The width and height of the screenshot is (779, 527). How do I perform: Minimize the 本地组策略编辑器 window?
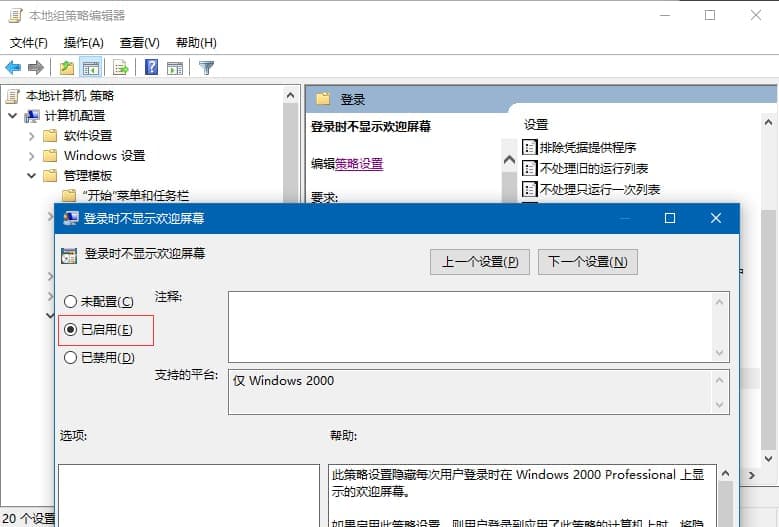tap(665, 15)
